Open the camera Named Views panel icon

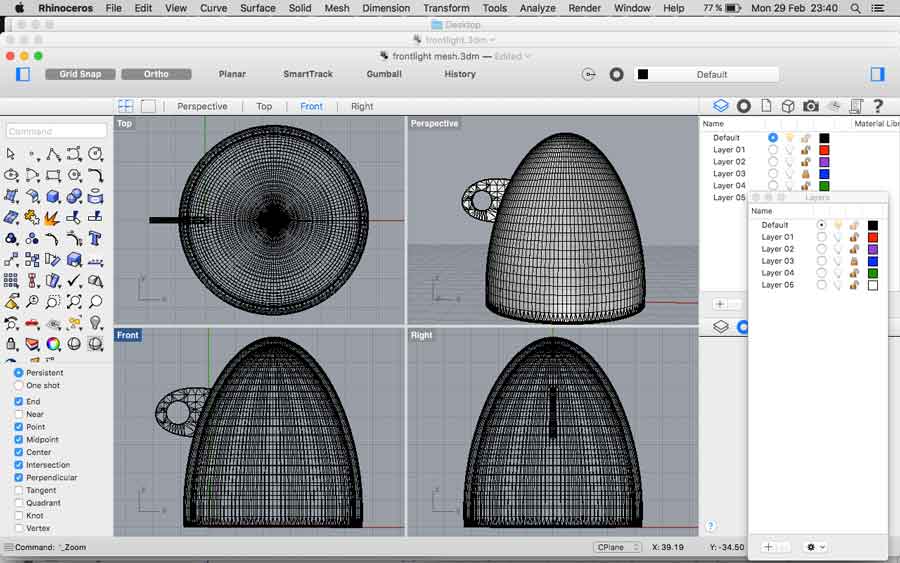pos(810,106)
